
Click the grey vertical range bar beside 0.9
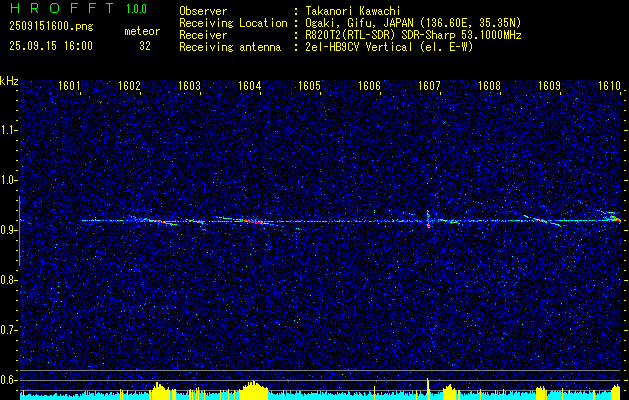pos(19,231)
